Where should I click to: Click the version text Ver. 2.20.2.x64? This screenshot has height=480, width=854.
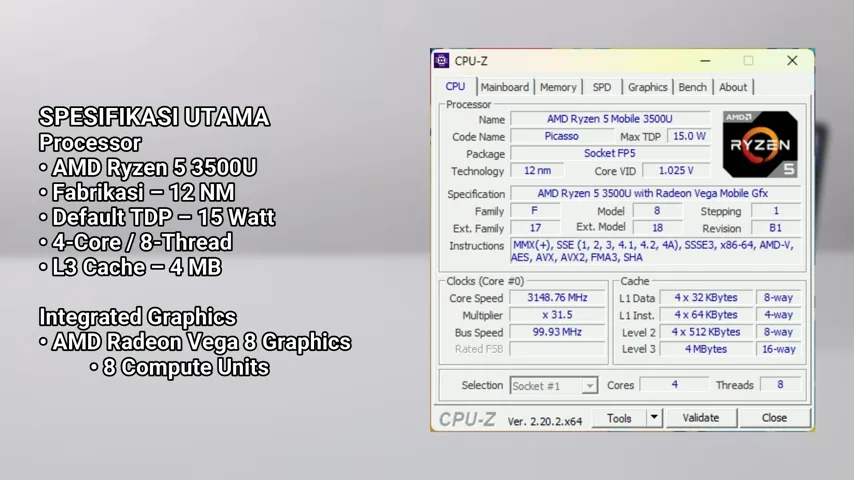coord(545,421)
